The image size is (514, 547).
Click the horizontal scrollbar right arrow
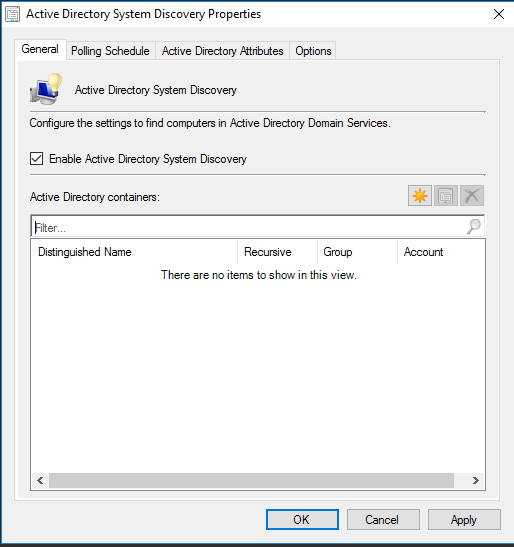point(476,480)
